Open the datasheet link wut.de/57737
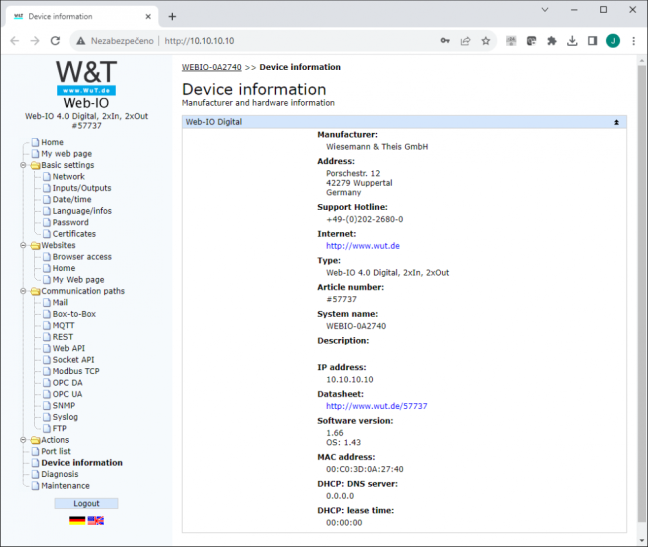 pos(376,406)
